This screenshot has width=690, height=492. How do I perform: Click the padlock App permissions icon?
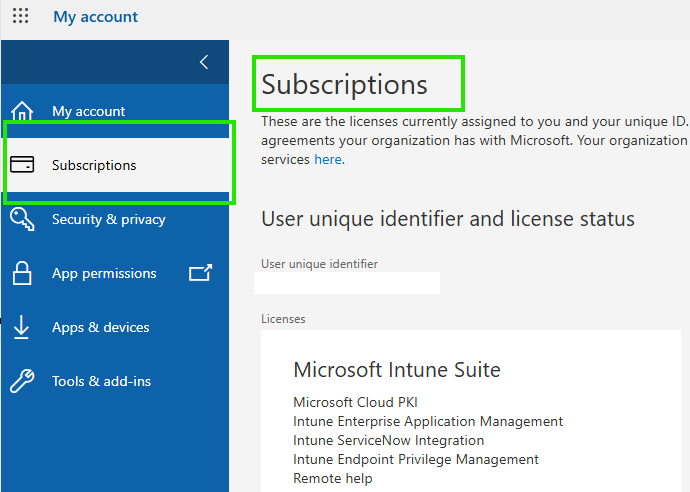[22, 273]
